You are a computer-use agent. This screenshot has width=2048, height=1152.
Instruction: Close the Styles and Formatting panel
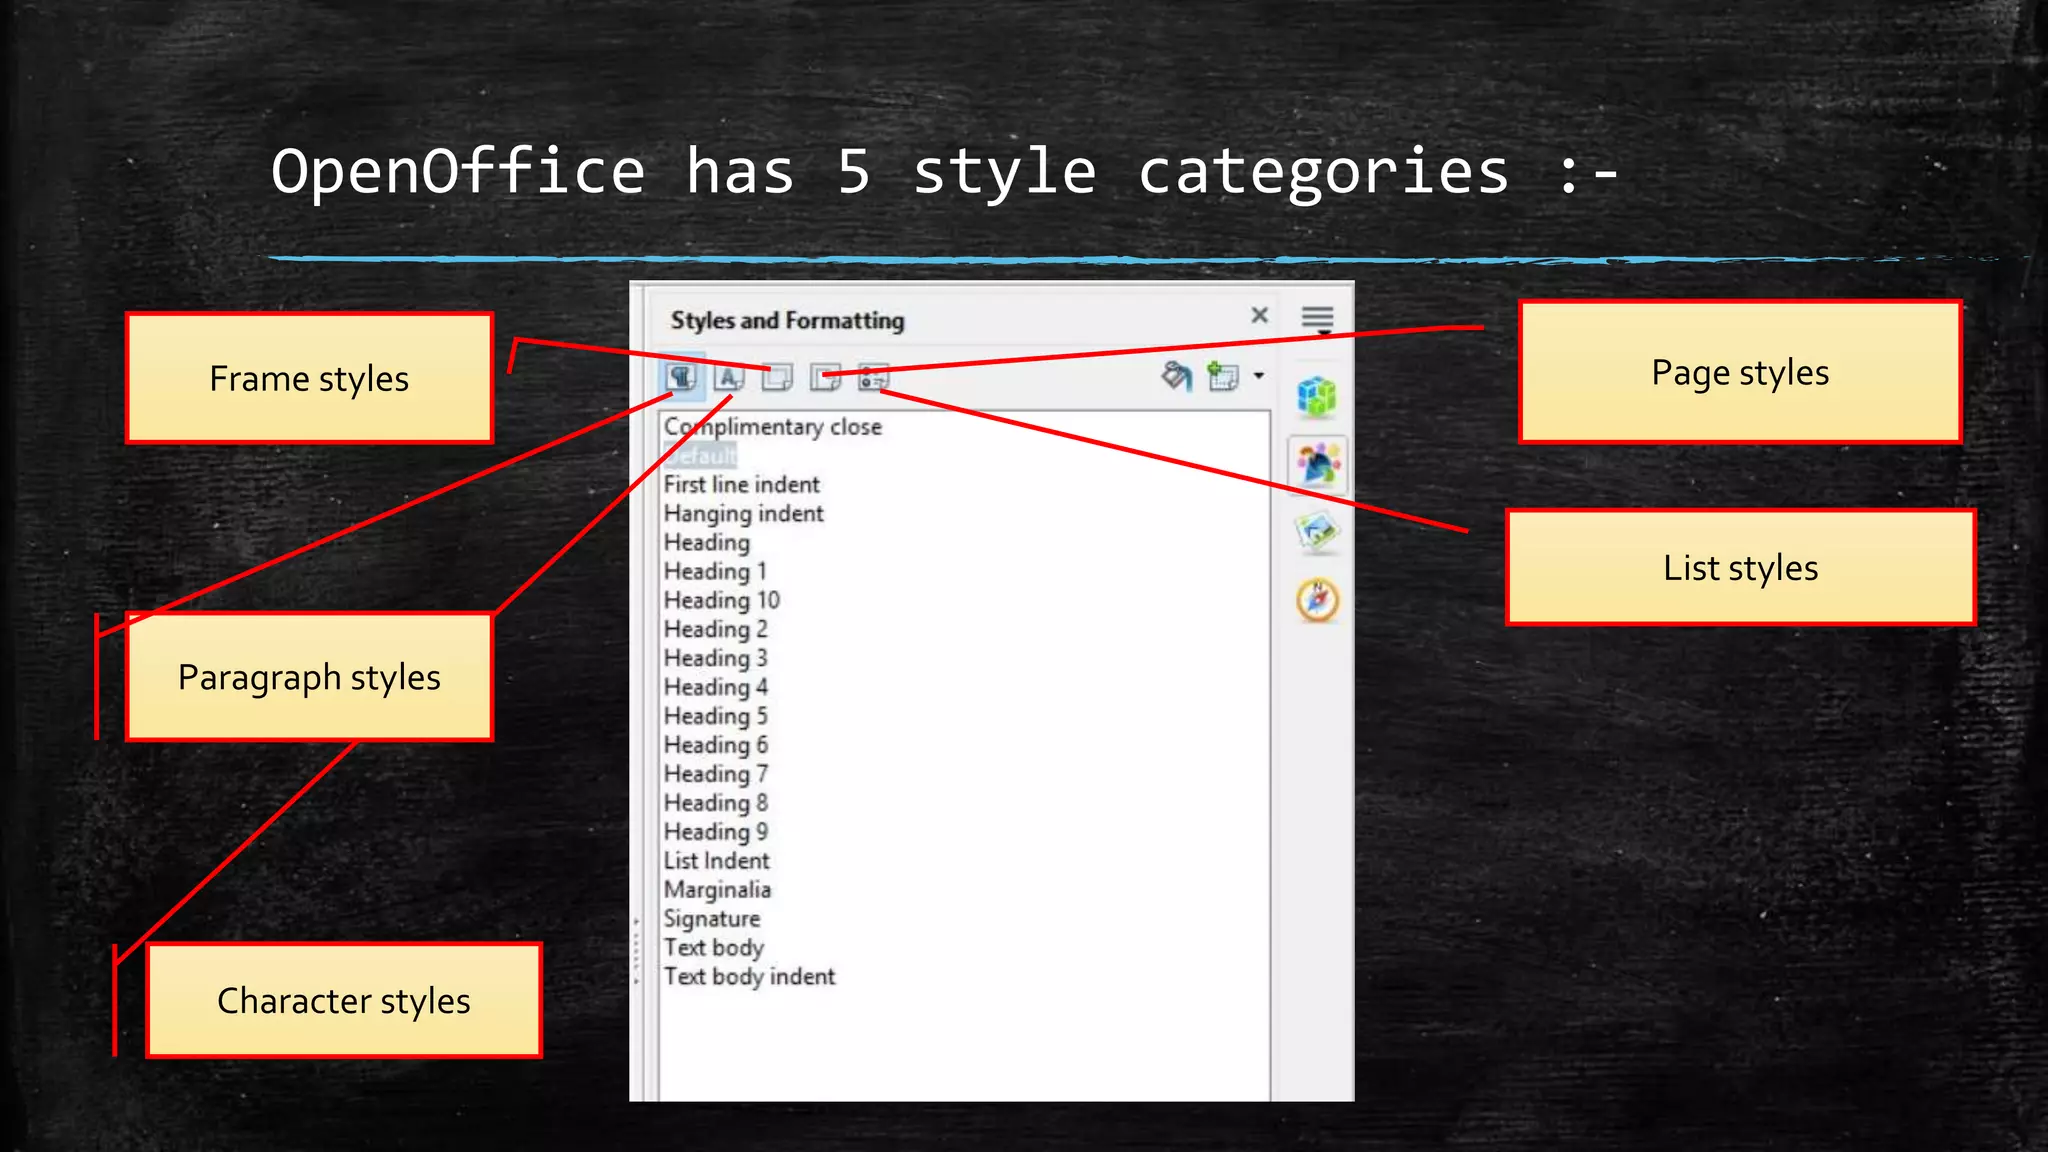[x=1260, y=315]
